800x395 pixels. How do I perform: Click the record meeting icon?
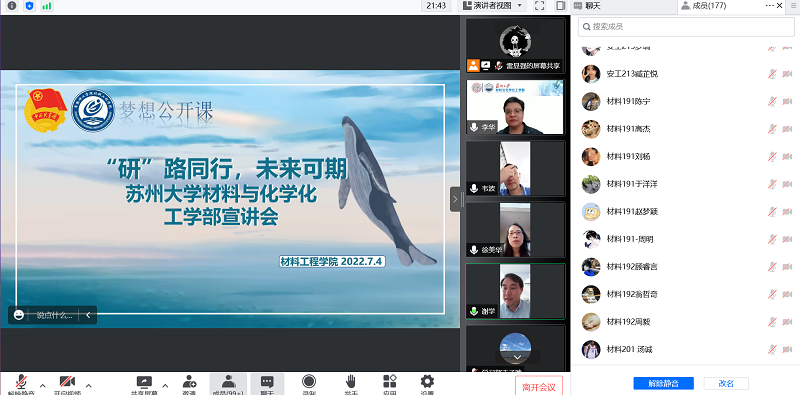309,381
